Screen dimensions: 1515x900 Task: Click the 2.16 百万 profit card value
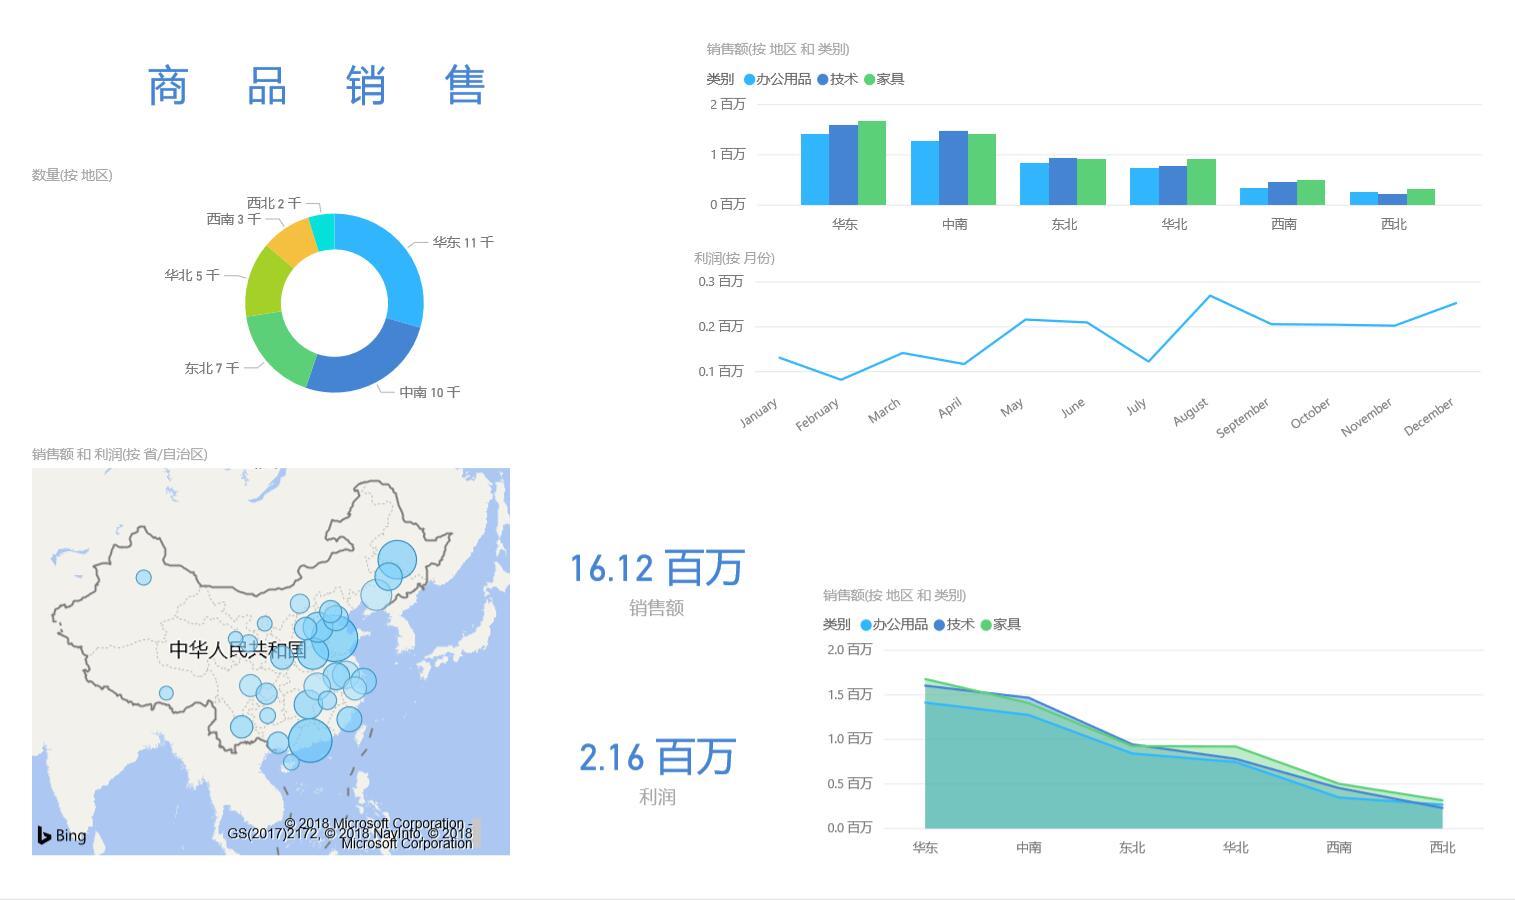coord(657,757)
